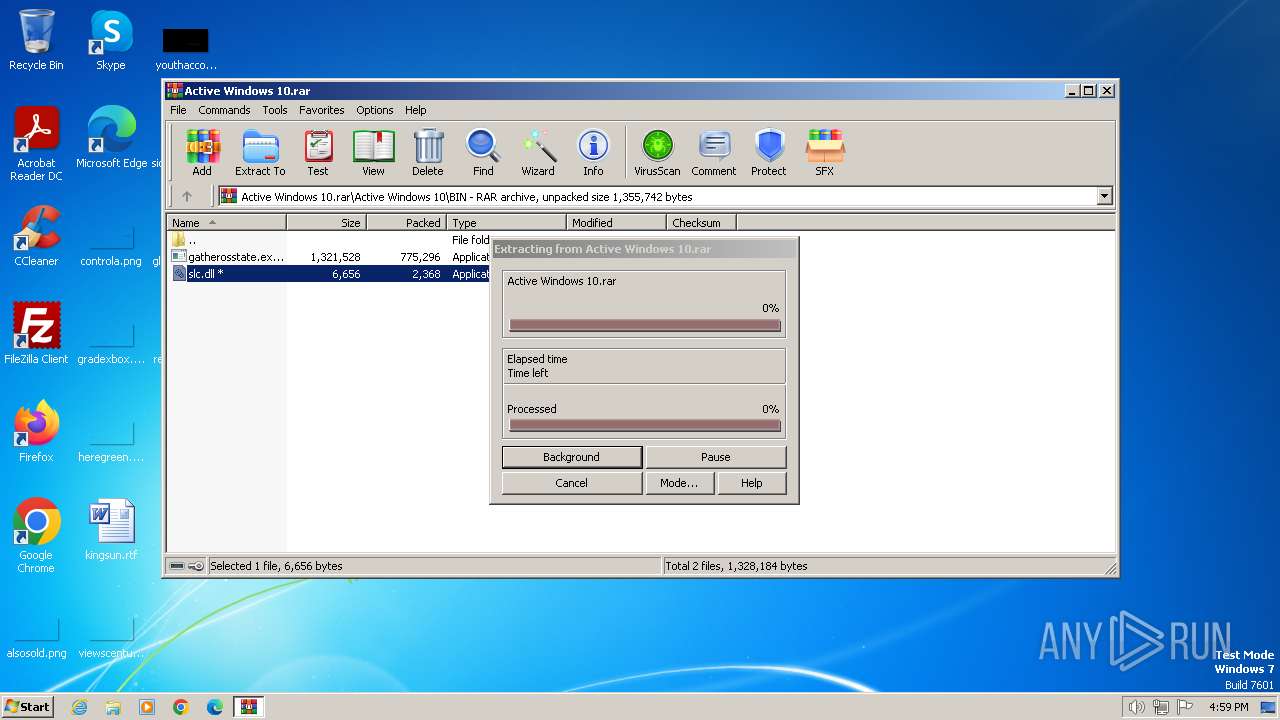The image size is (1280, 720).
Task: Click the archive file progress bar
Action: (x=645, y=325)
